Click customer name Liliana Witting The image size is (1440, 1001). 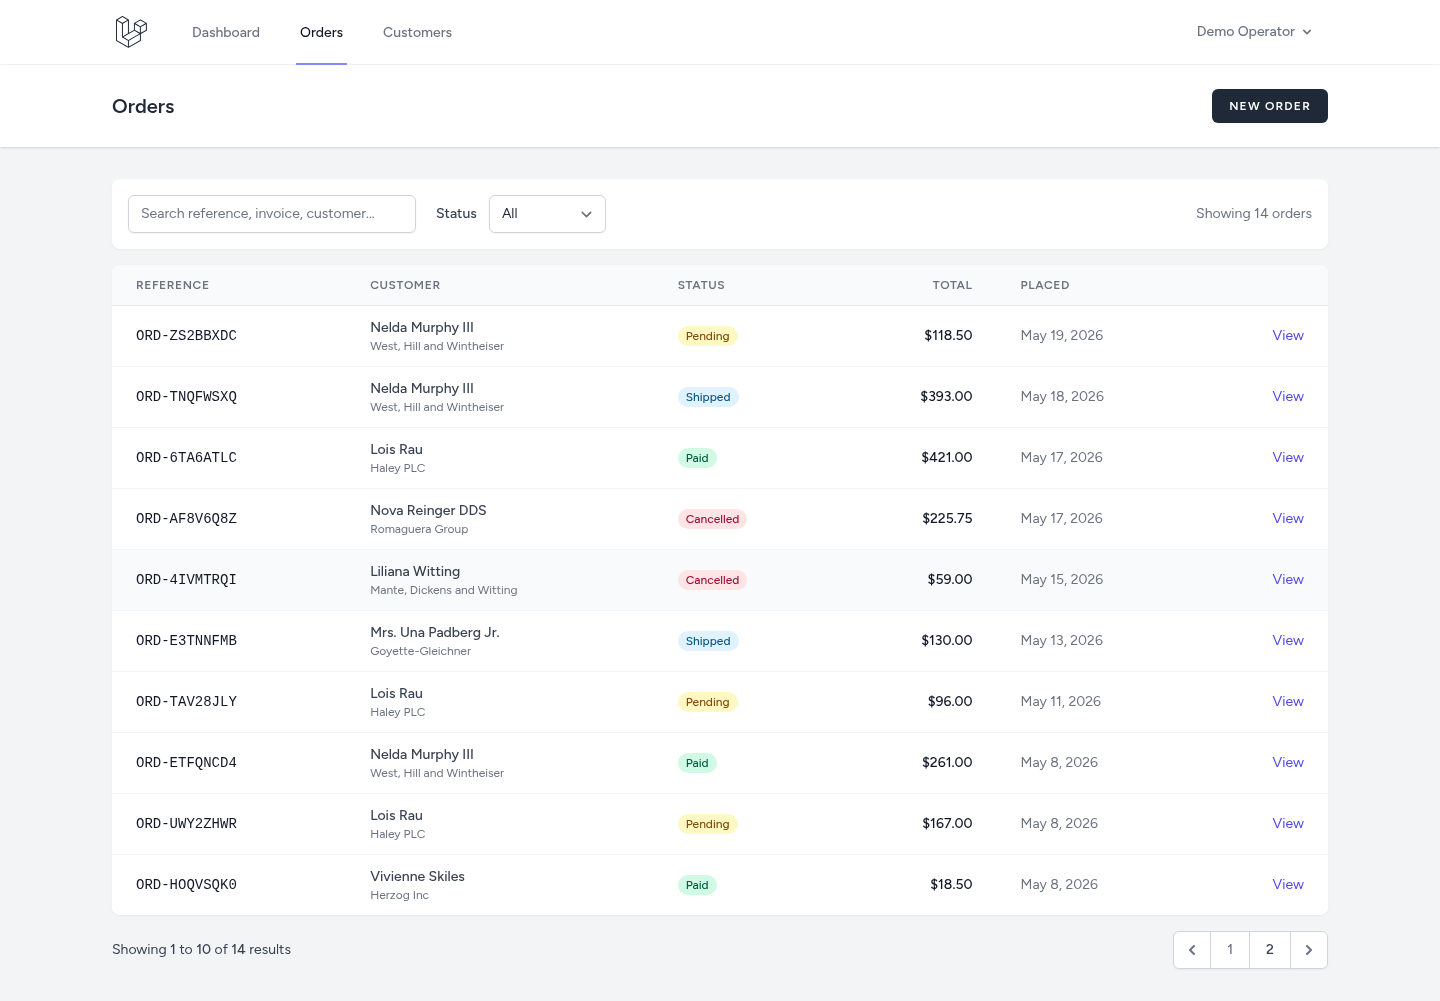click(x=415, y=571)
